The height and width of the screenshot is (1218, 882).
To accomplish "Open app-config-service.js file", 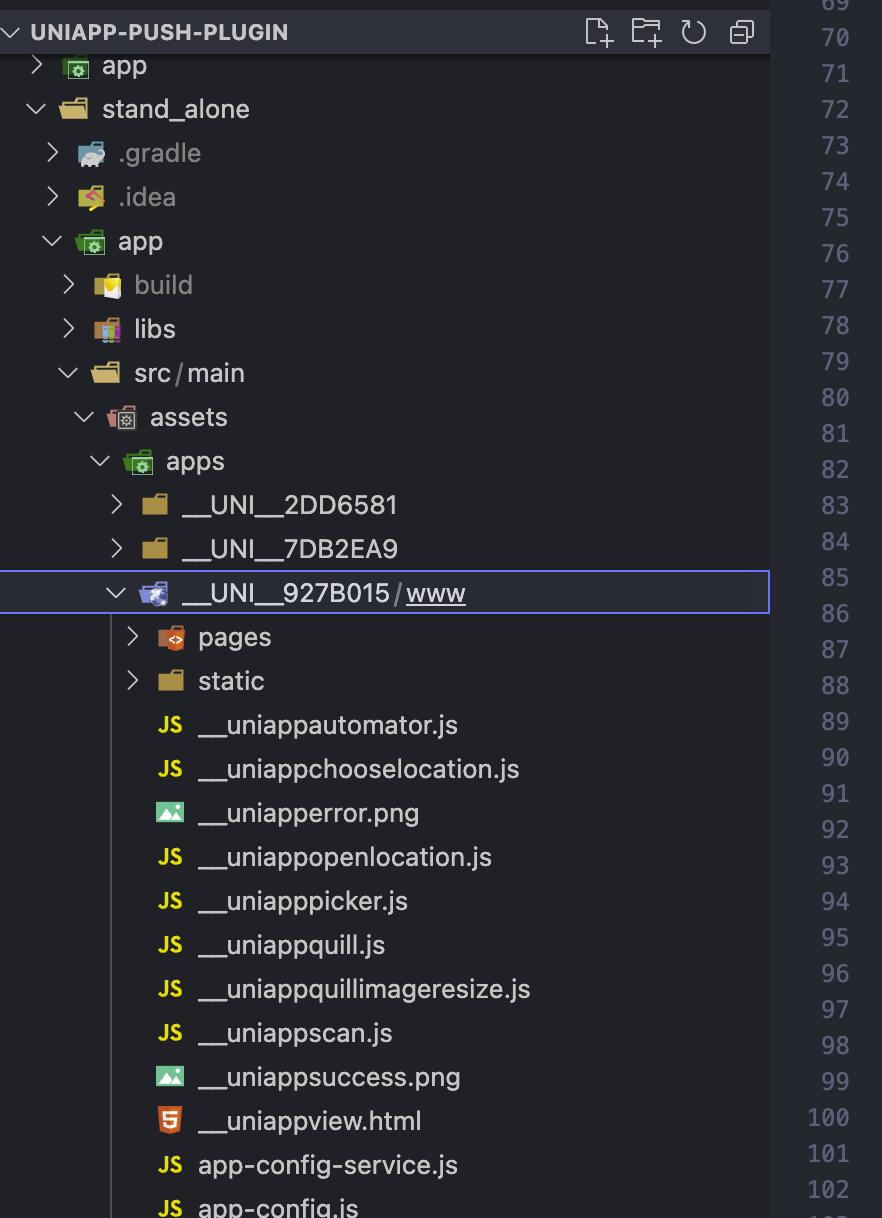I will pyautogui.click(x=328, y=1165).
